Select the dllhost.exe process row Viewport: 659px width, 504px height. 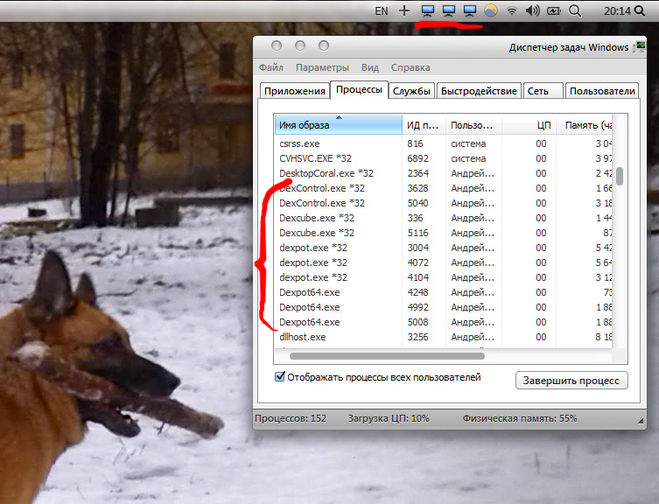[x=443, y=337]
